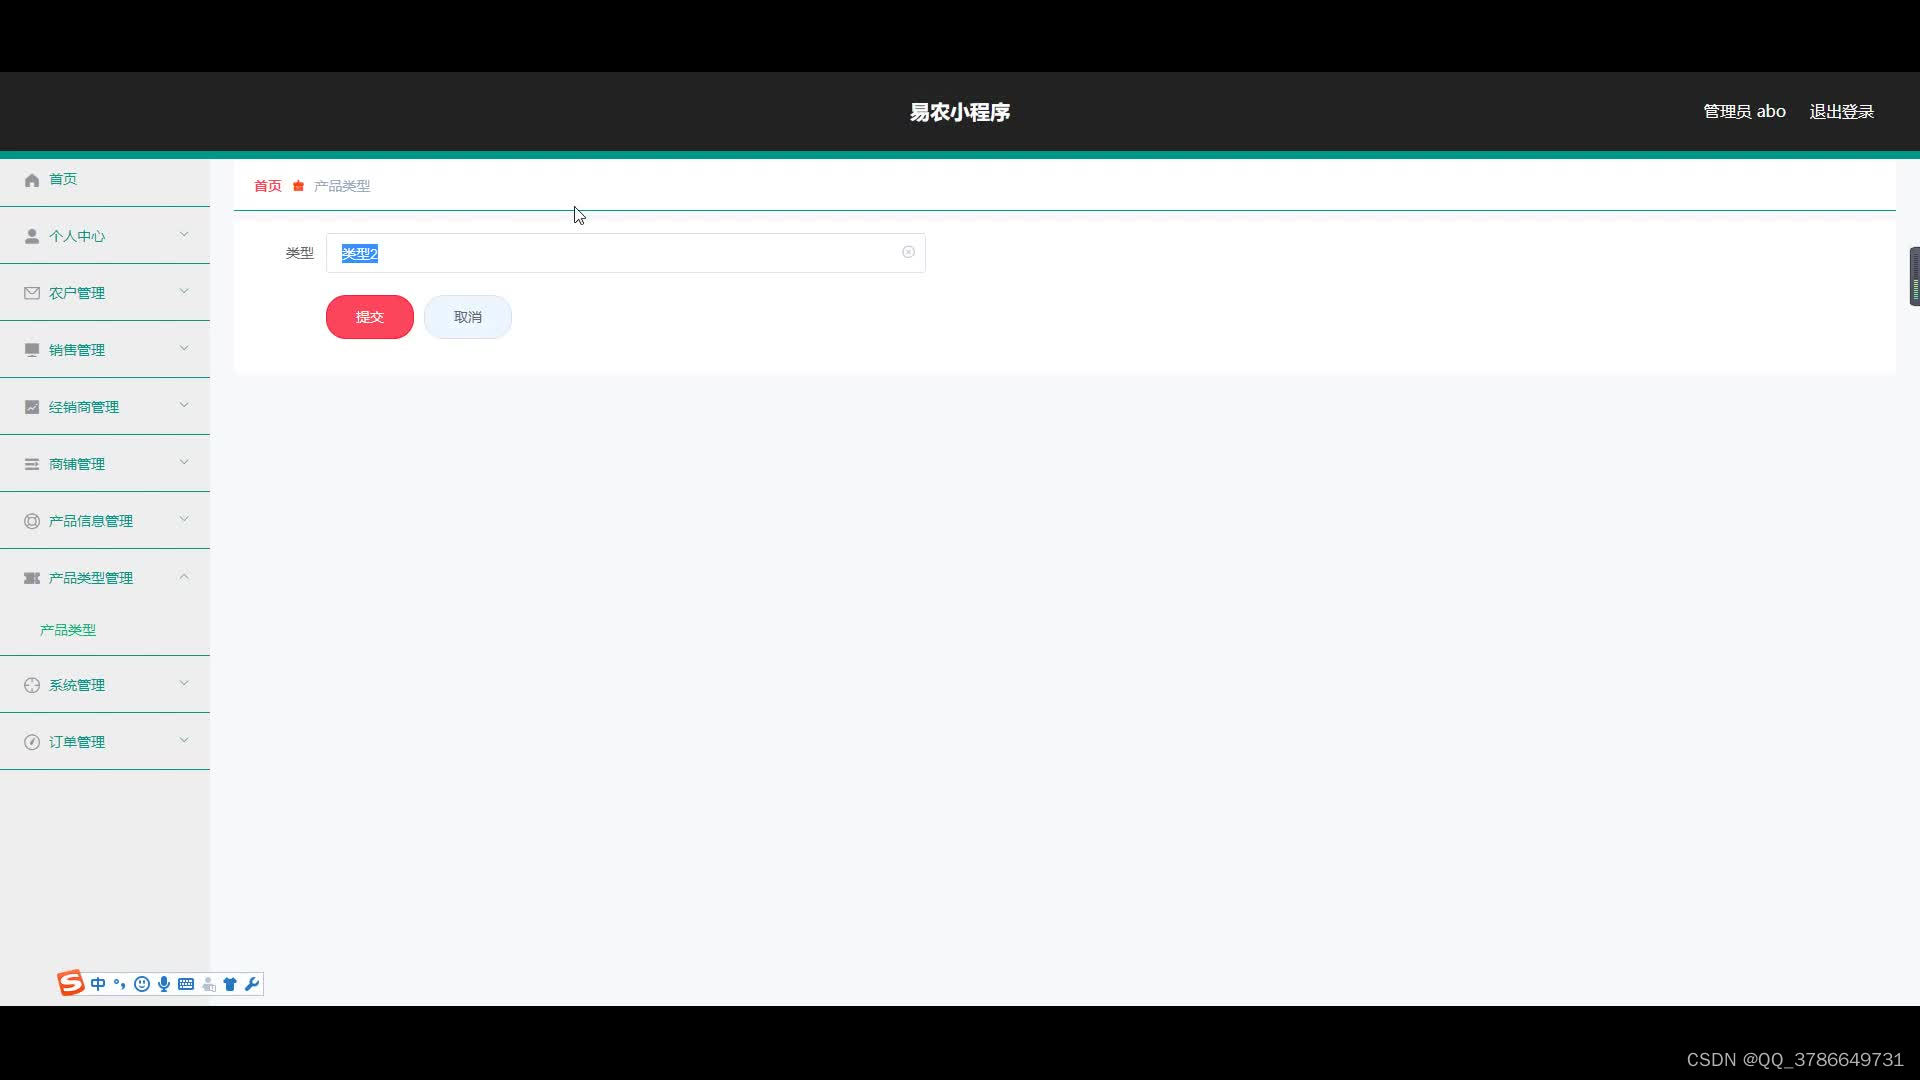Click the 类型 field label
This screenshot has width=1920, height=1080.
tap(300, 253)
